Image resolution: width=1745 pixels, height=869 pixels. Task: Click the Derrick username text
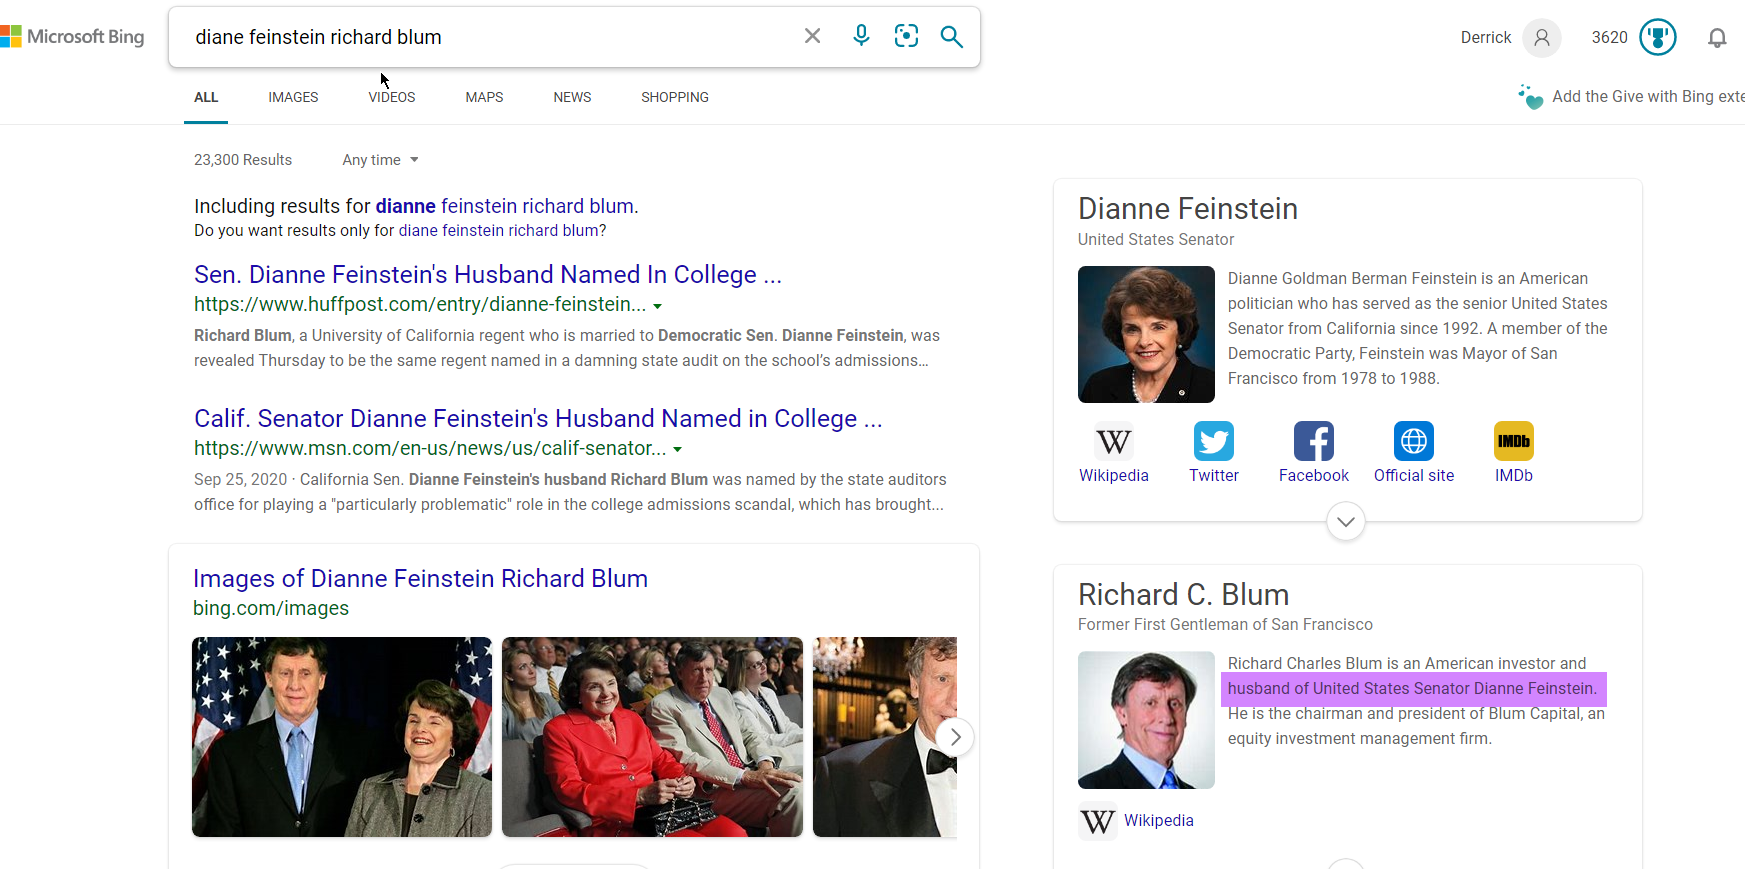1486,38
